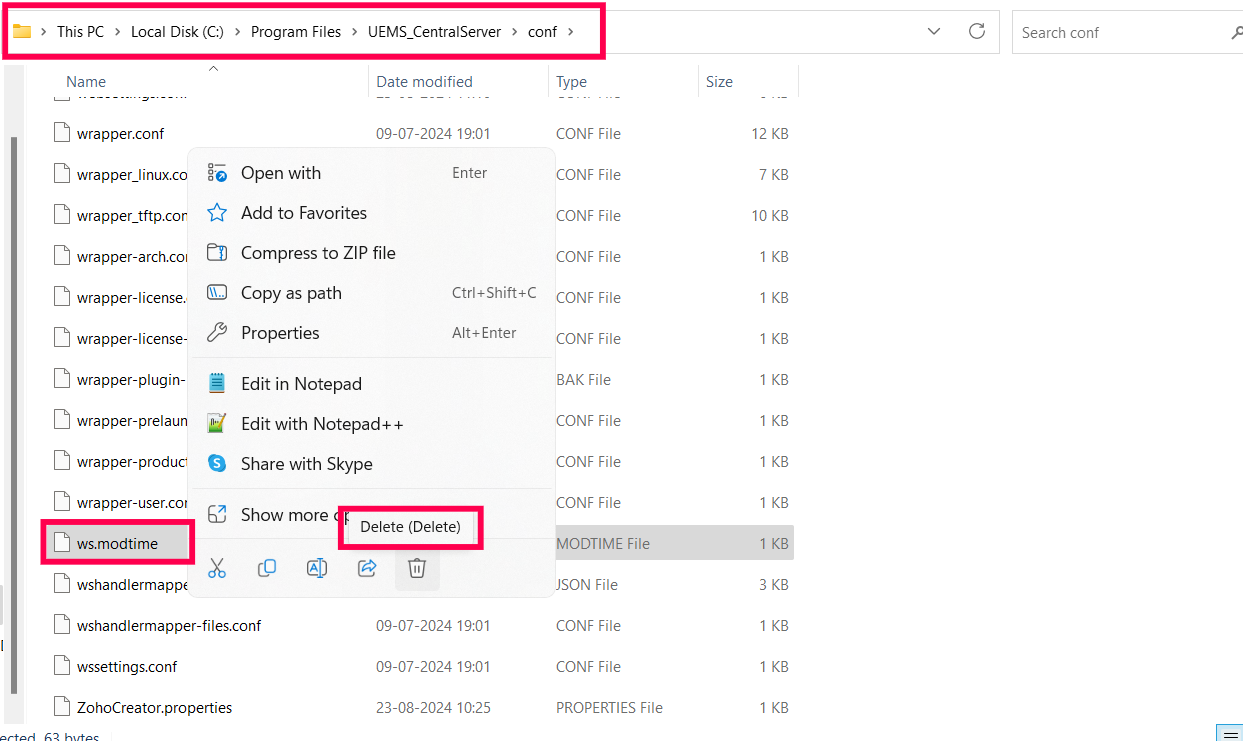Click the trash Delete icon
The width and height of the screenshot is (1243, 741).
point(417,568)
